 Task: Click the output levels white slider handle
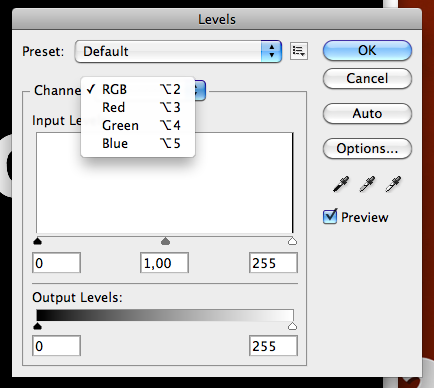pos(292,326)
